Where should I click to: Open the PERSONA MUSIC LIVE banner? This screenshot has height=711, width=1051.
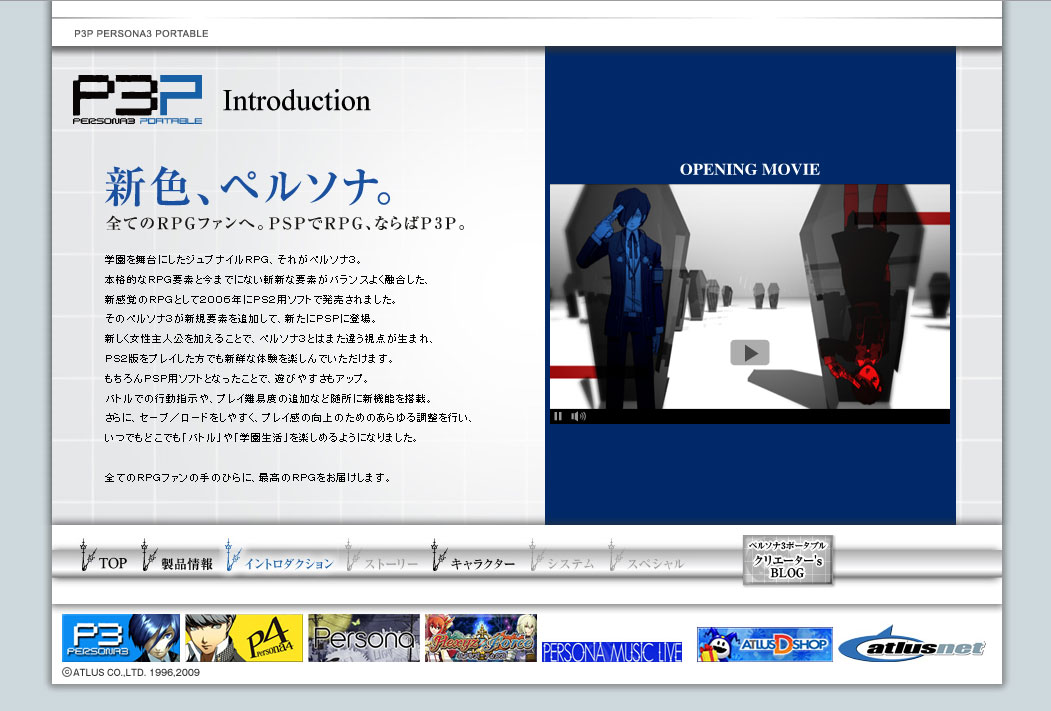(612, 651)
